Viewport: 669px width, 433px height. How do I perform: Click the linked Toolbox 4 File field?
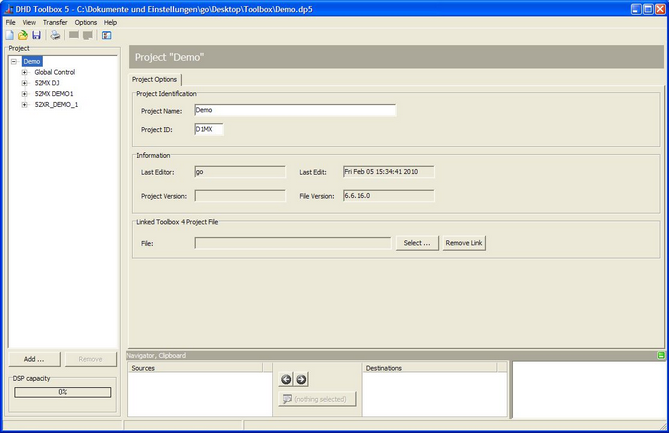(293, 243)
